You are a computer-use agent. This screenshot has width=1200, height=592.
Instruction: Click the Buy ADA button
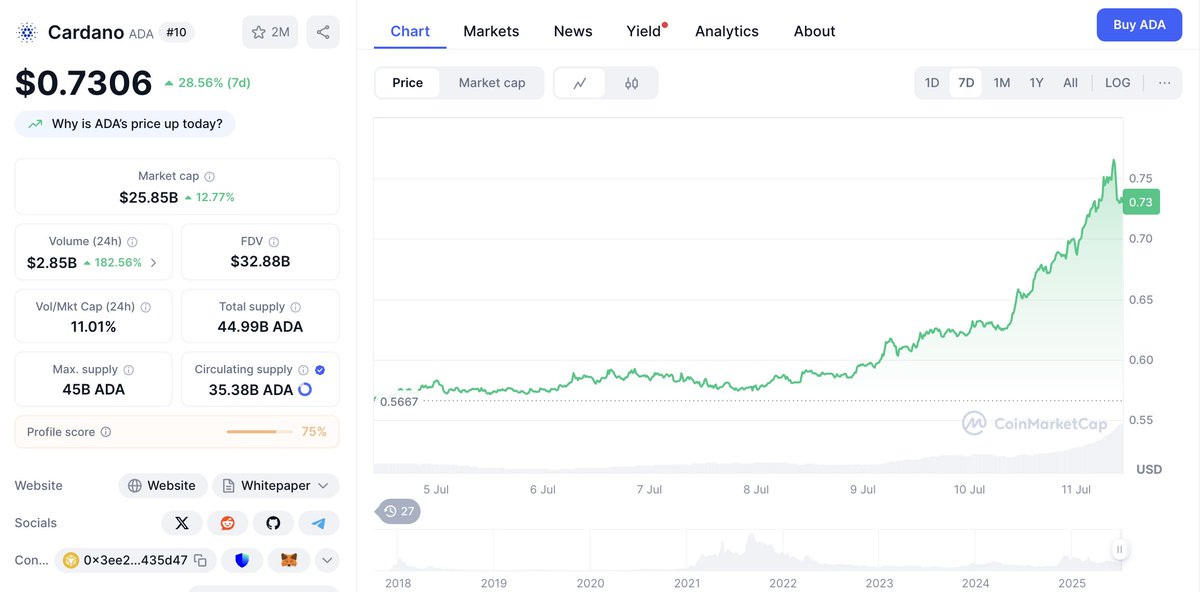coord(1139,25)
